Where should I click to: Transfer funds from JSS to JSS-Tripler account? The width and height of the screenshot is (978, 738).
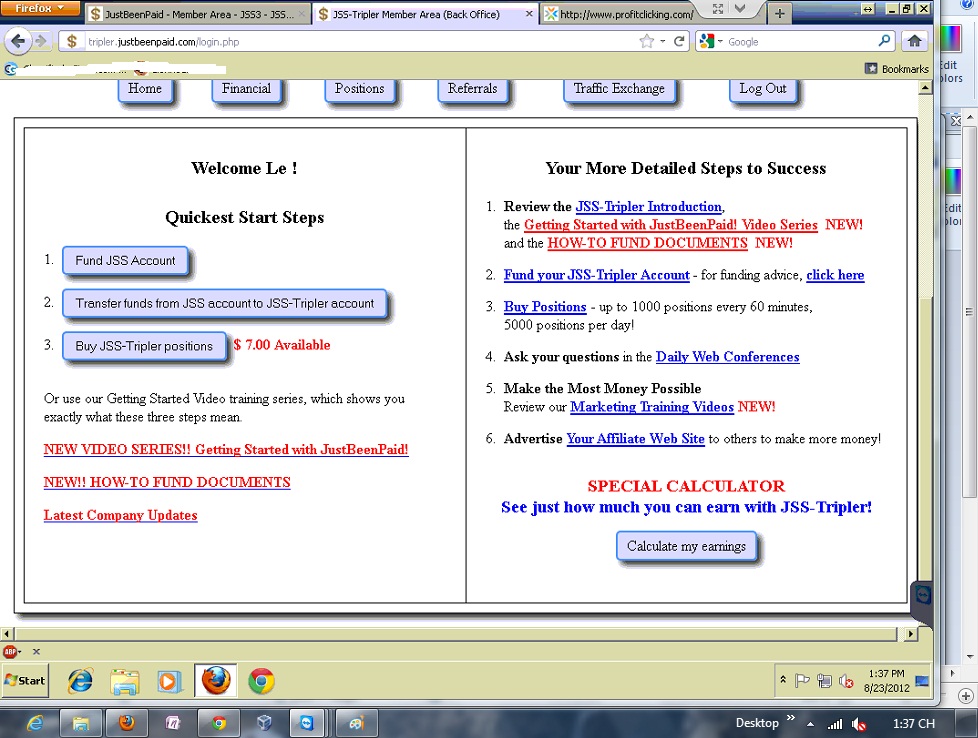[225, 303]
